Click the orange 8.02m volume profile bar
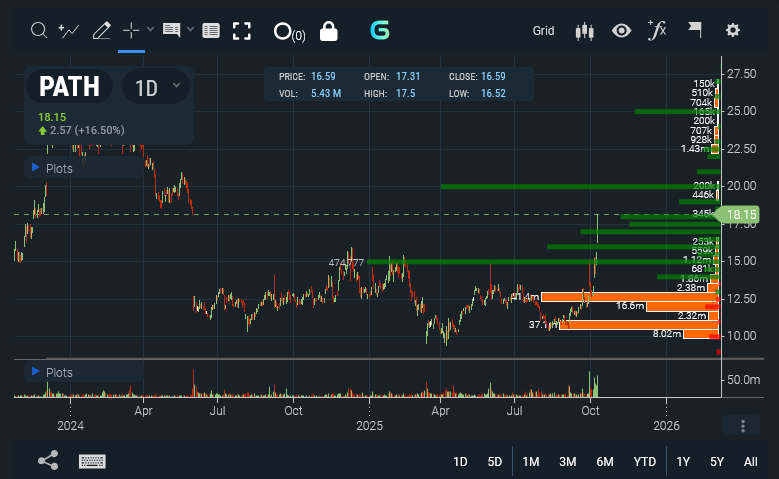The width and height of the screenshot is (779, 479). tap(701, 334)
